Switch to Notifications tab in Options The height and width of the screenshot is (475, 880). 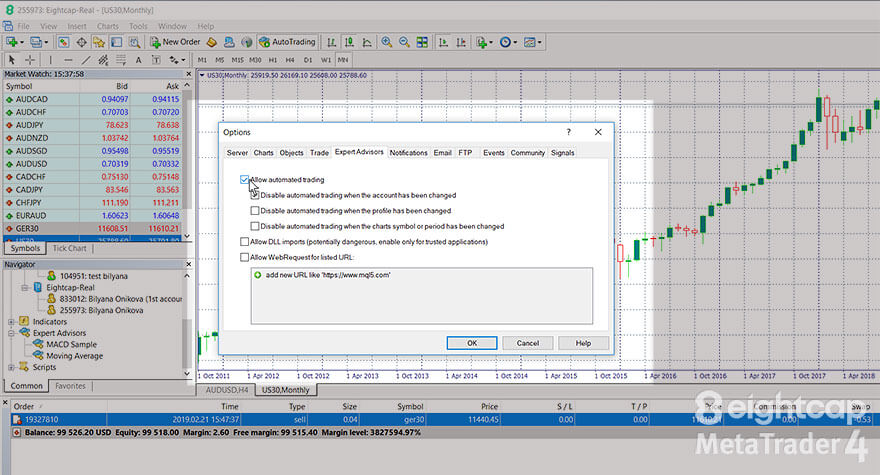(x=408, y=153)
